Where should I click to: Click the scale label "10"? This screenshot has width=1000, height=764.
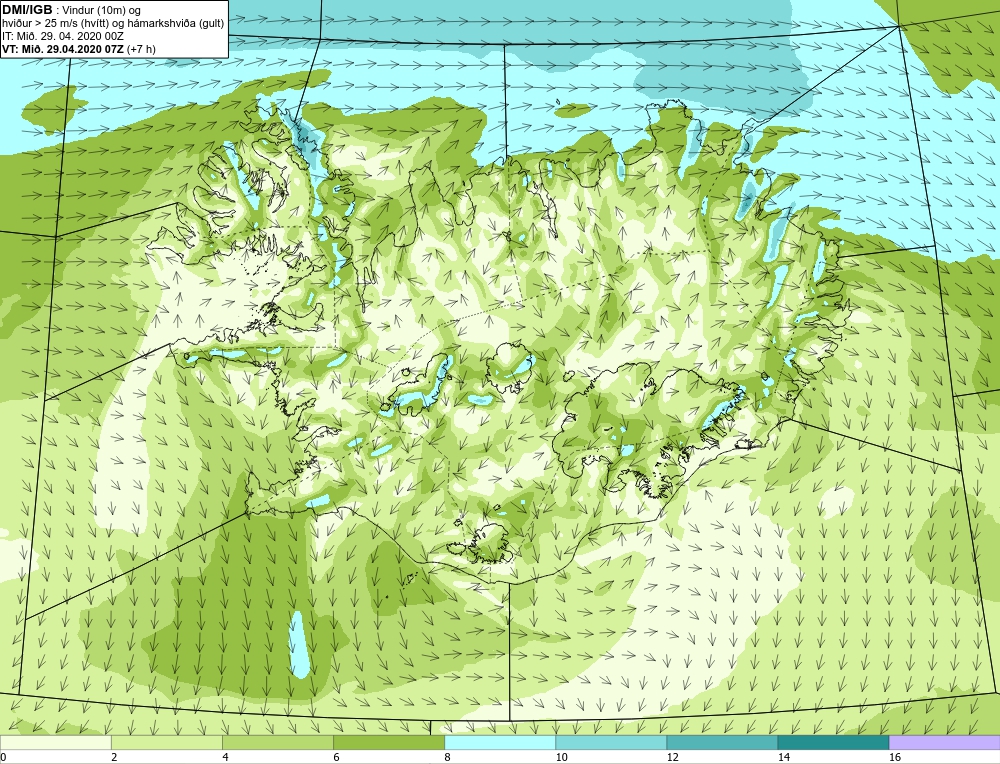click(561, 757)
